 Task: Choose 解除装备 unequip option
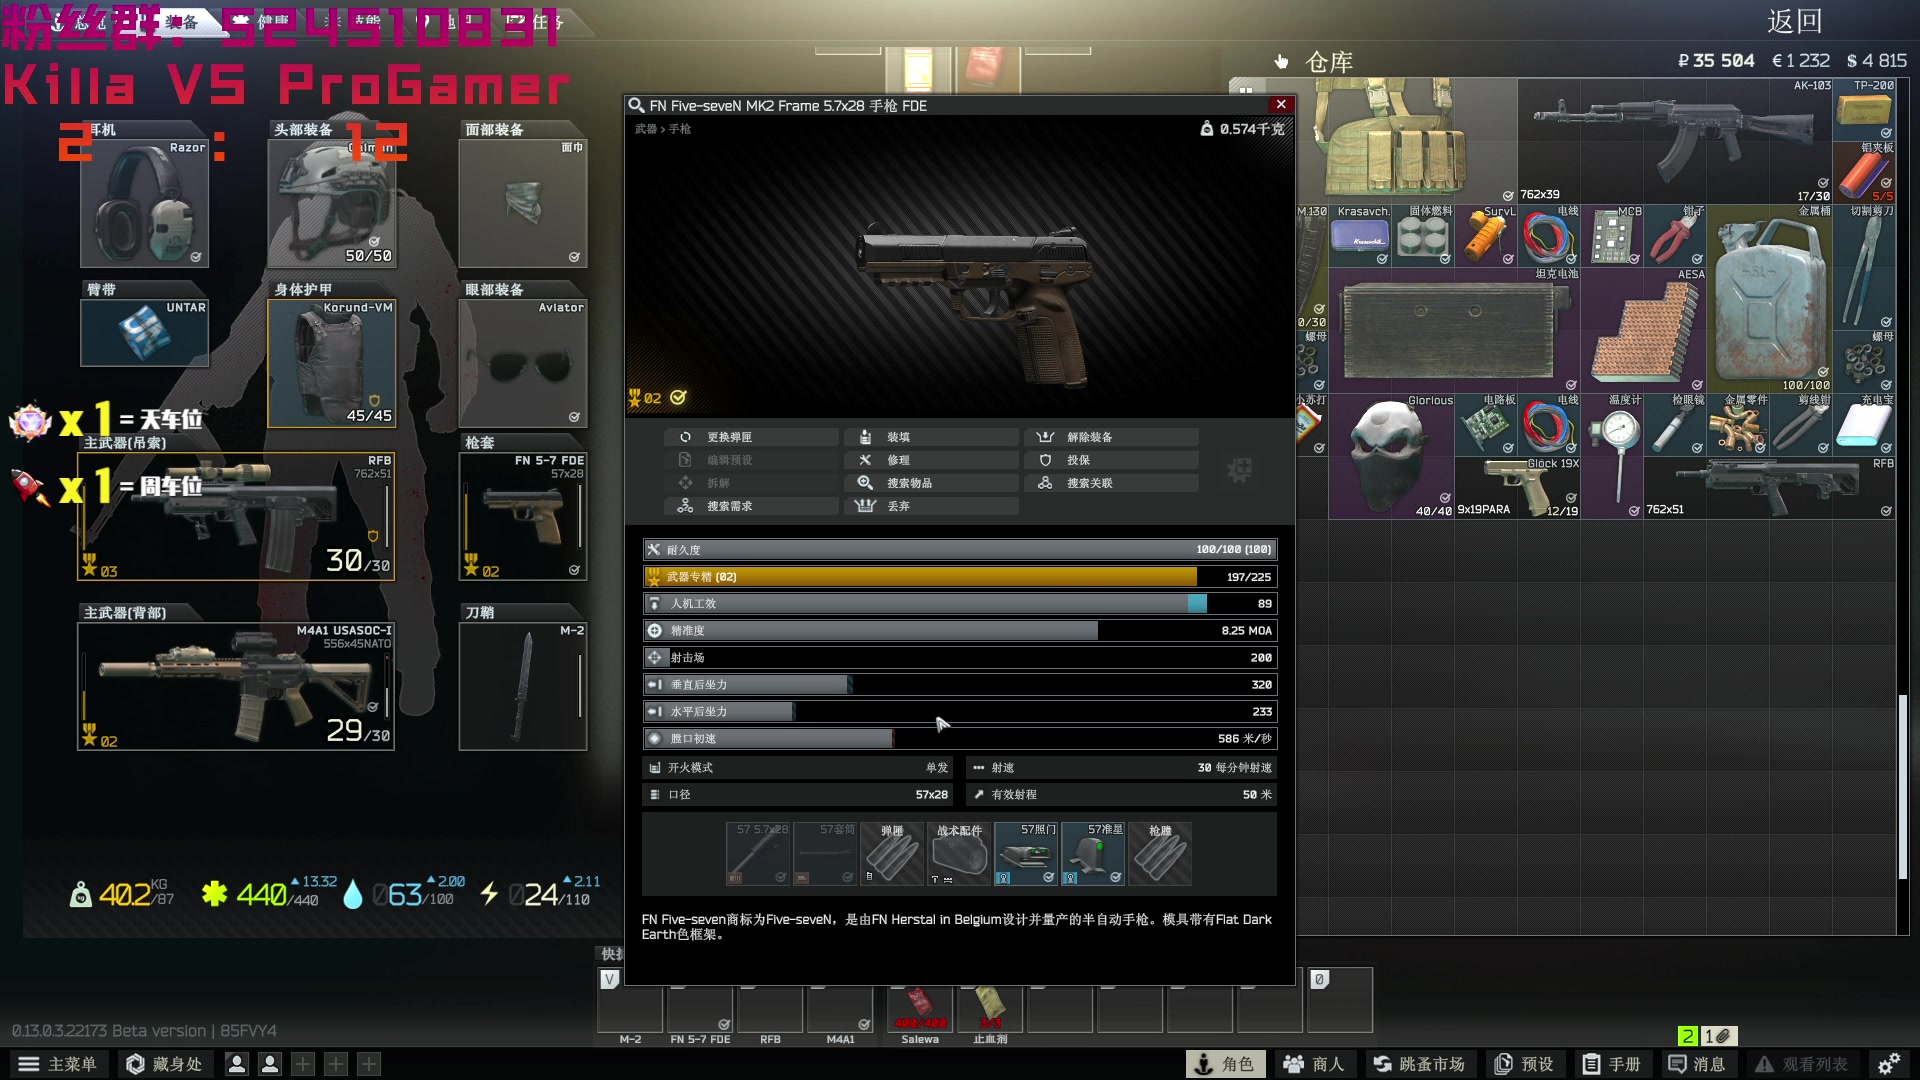(1111, 437)
